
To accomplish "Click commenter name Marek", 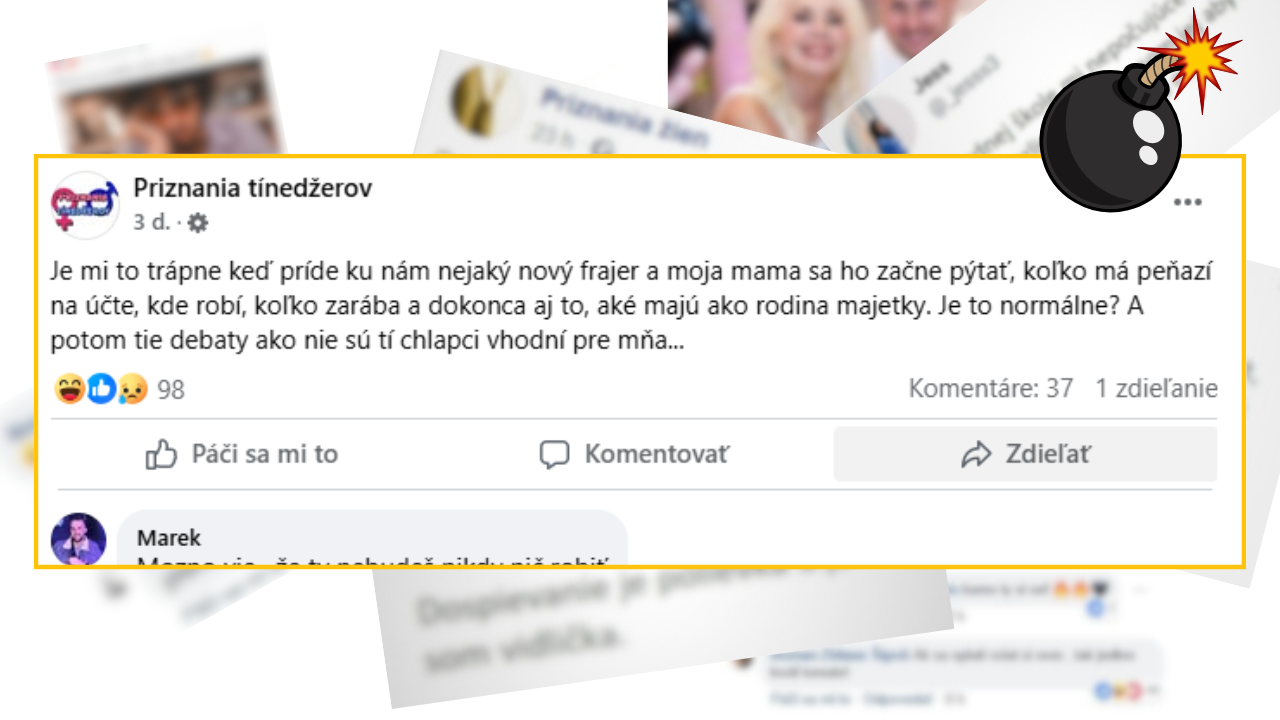I will tap(169, 537).
